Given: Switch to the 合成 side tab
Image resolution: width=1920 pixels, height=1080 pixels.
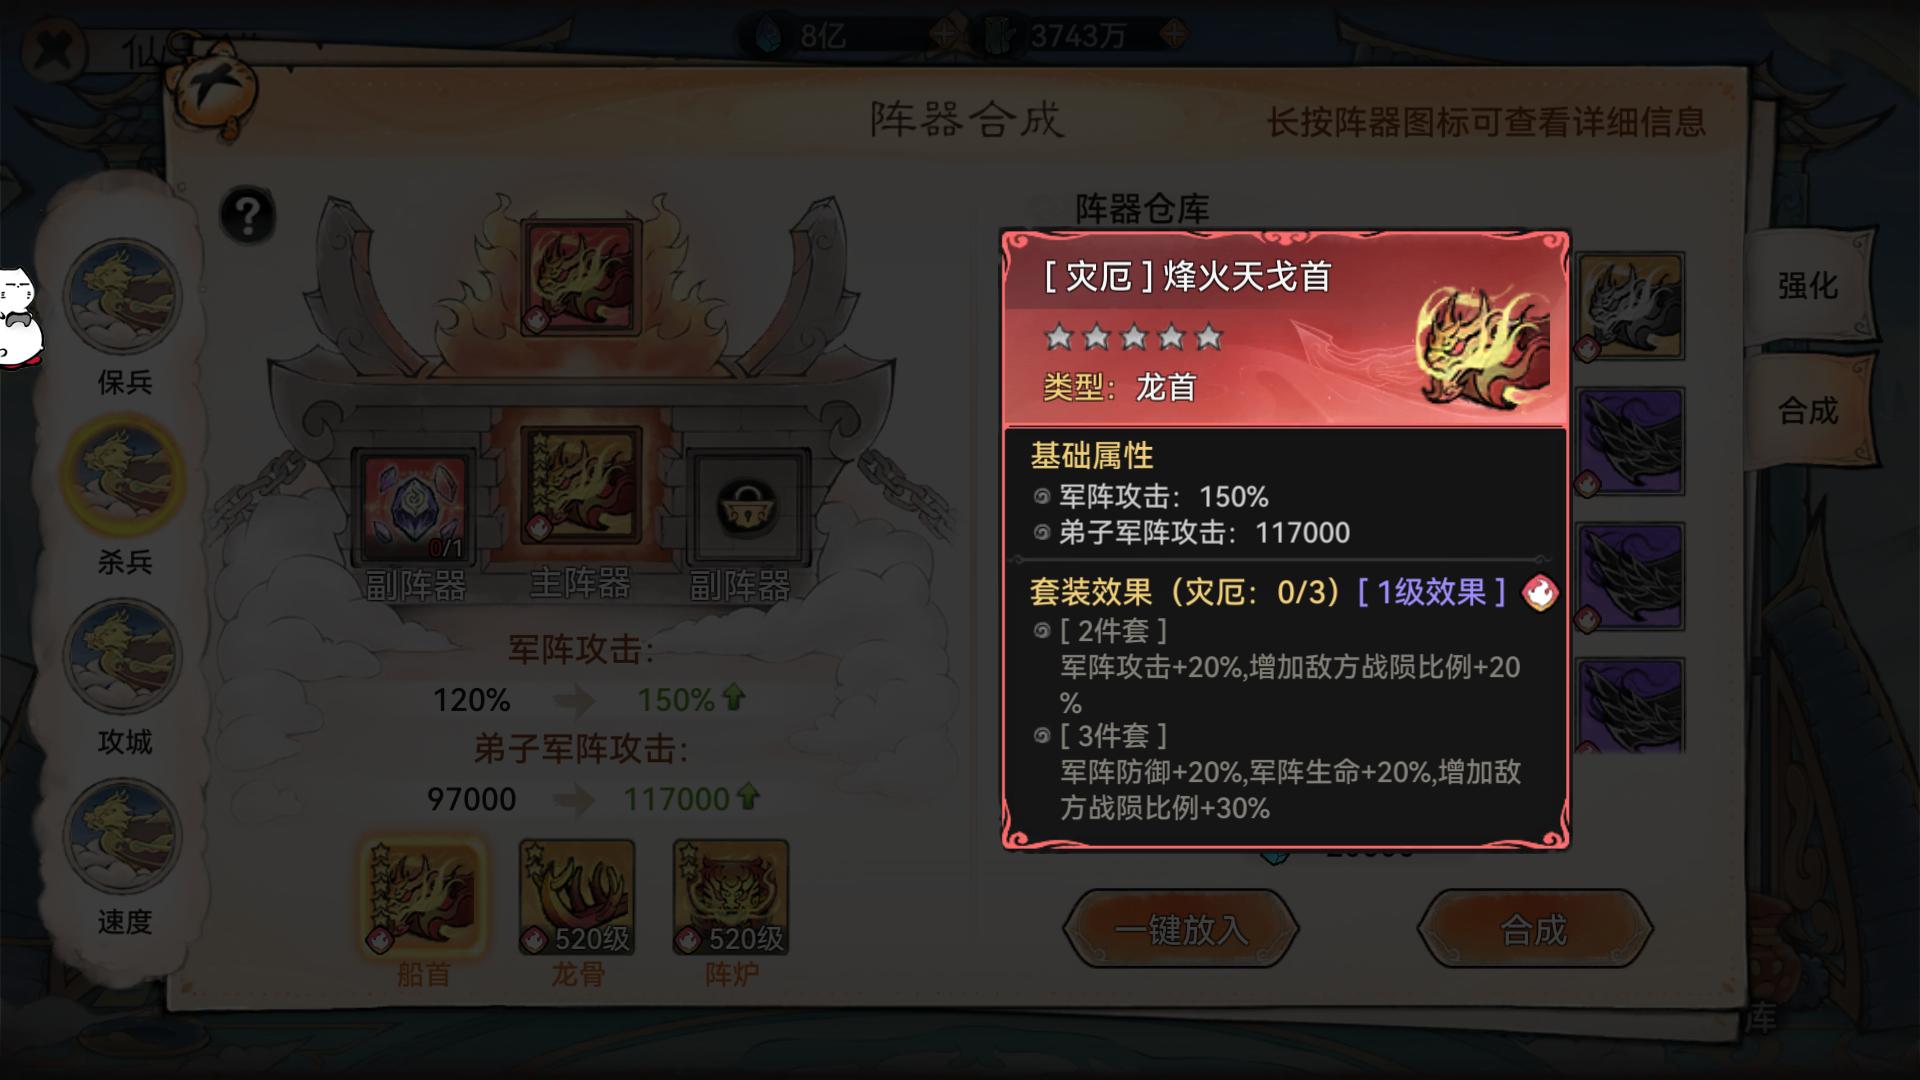Looking at the screenshot, I should pyautogui.click(x=1808, y=410).
